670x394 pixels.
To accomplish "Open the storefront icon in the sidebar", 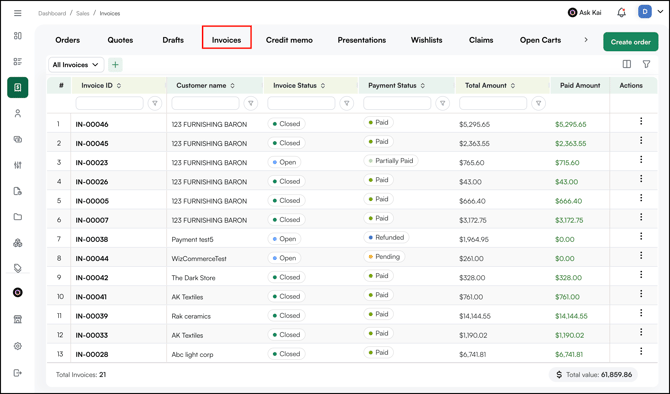I will click(x=18, y=319).
